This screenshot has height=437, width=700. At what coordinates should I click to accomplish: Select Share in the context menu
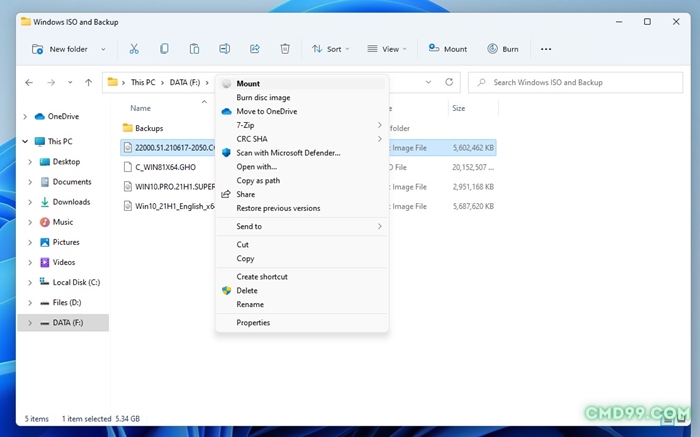tap(302, 194)
